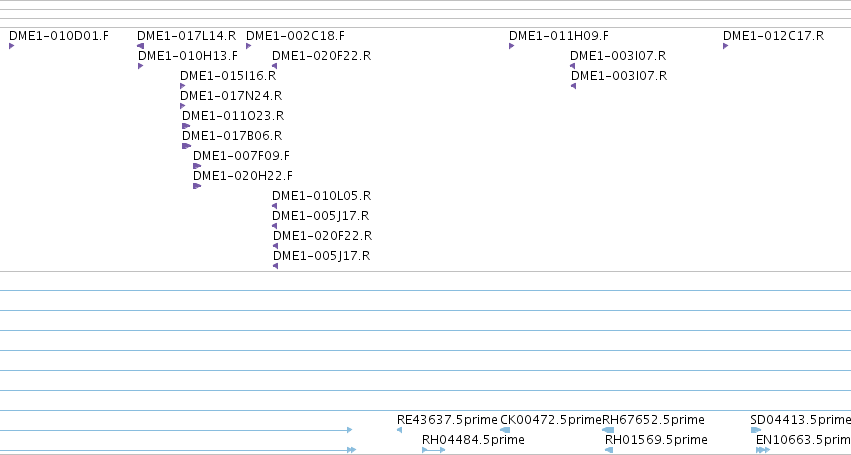Select the DME1-020H22.F label

243,176
